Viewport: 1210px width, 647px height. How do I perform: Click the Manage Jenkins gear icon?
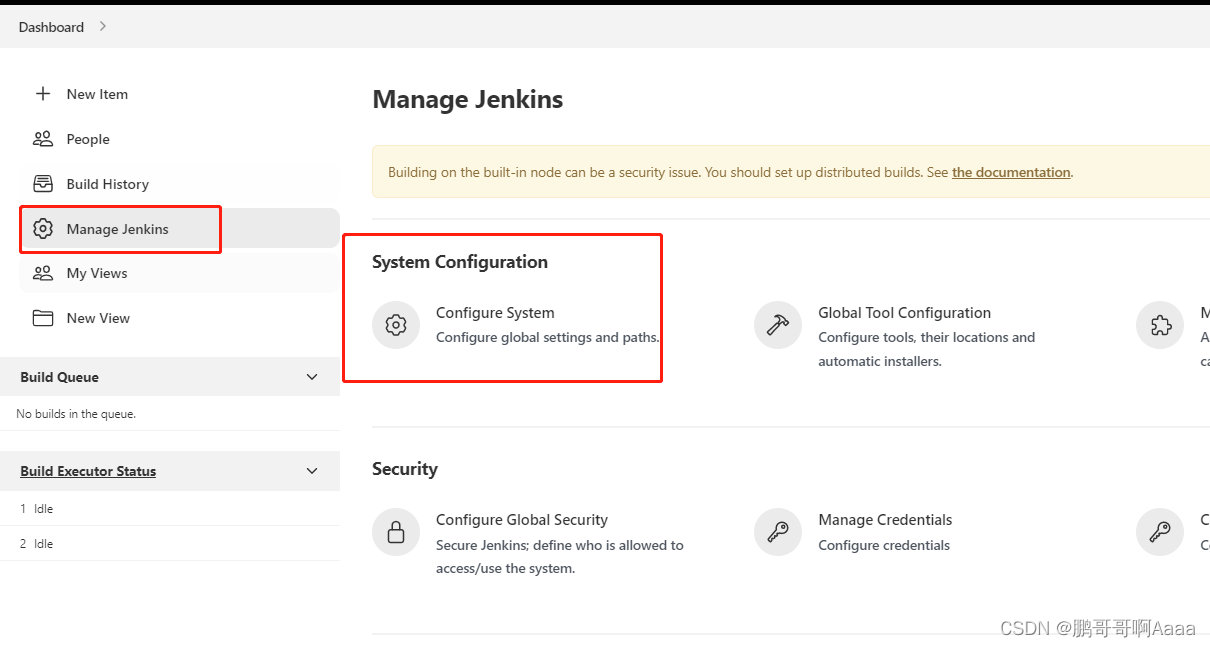43,229
